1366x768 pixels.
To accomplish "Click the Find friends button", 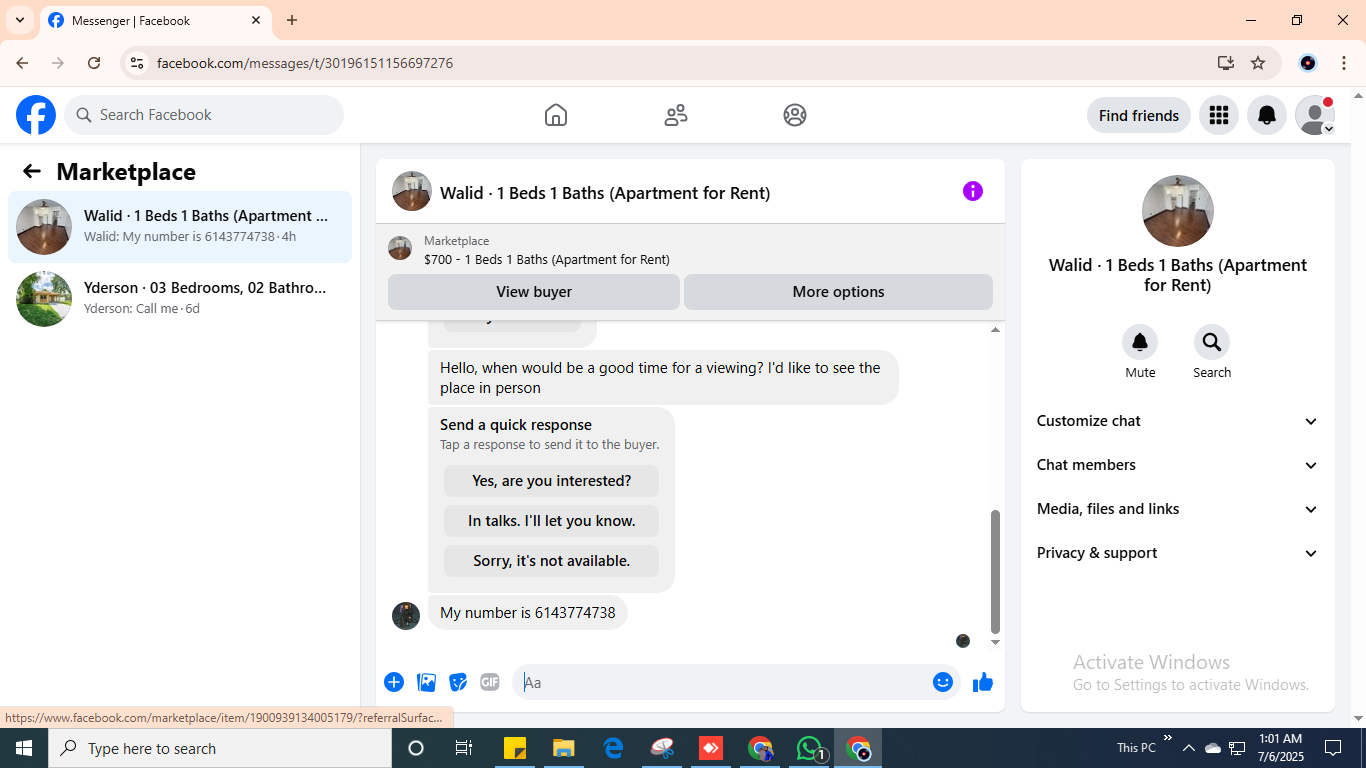I will pyautogui.click(x=1139, y=115).
